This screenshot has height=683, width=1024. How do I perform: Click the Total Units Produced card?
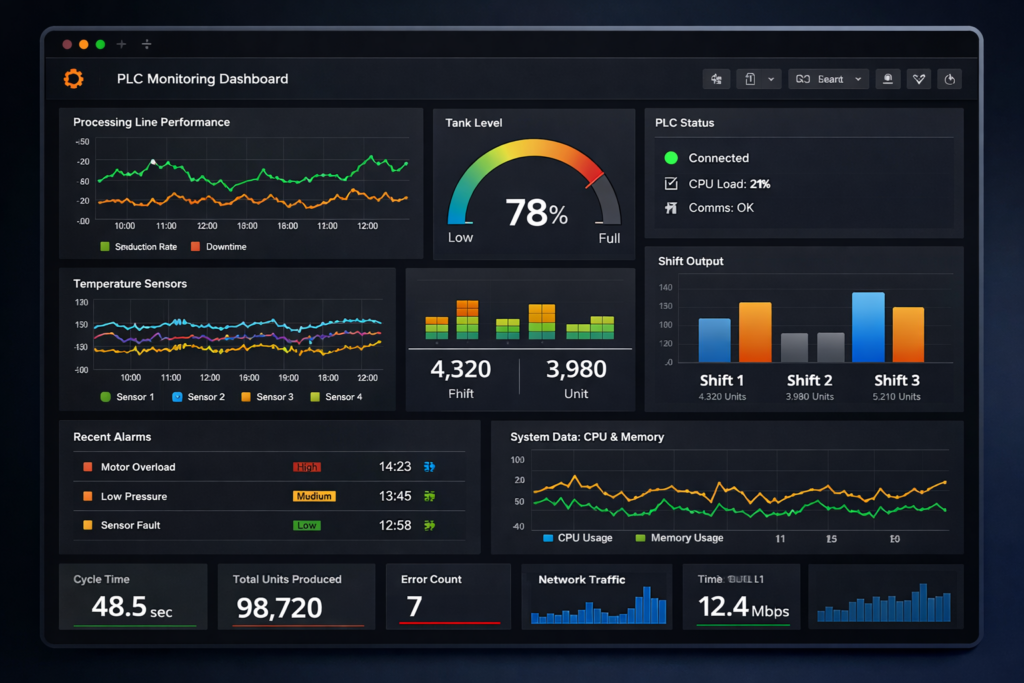coord(296,597)
